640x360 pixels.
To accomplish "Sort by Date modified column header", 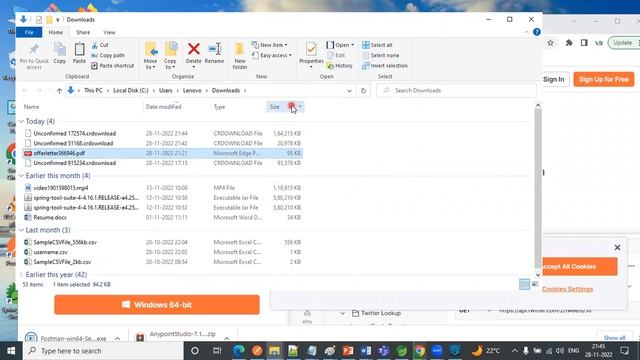I will pyautogui.click(x=163, y=107).
